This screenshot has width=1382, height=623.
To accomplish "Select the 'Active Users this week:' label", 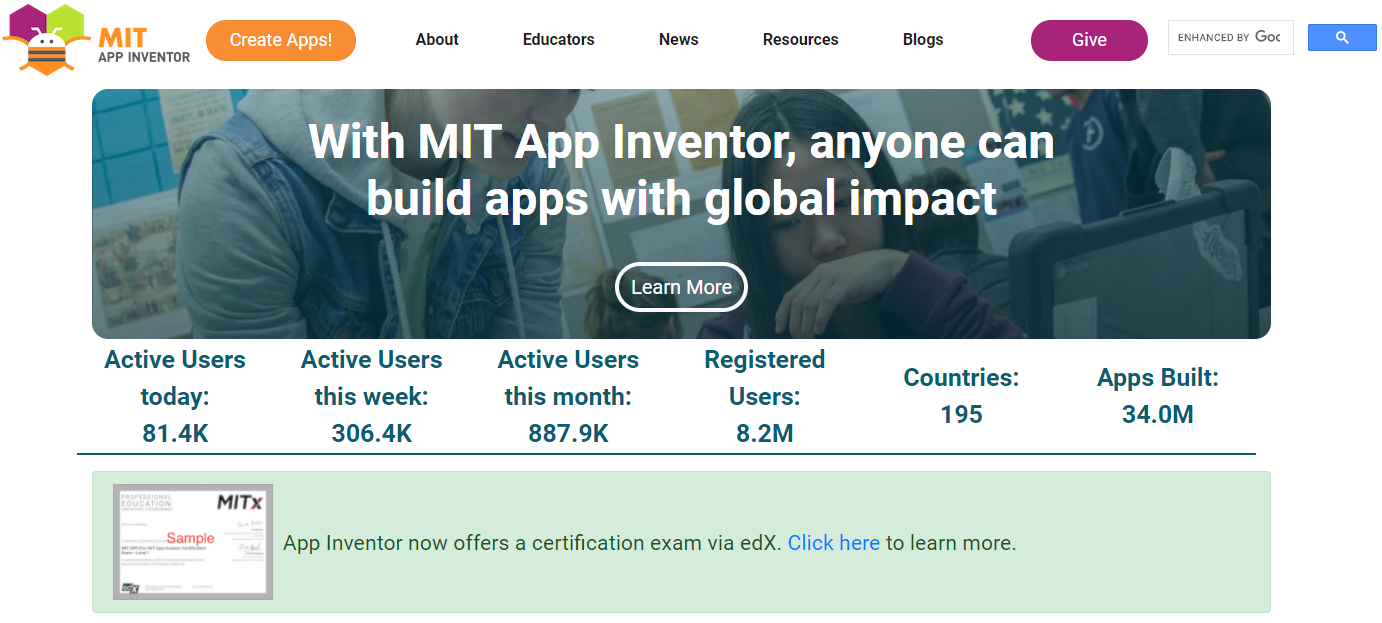I will [372, 378].
